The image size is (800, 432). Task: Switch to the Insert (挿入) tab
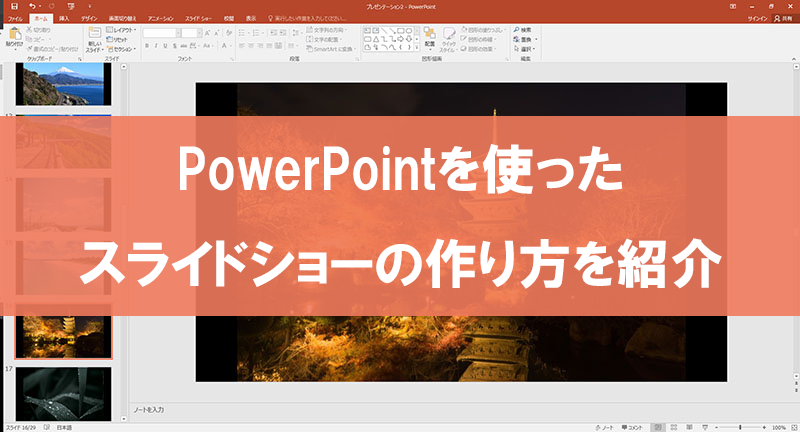click(64, 18)
